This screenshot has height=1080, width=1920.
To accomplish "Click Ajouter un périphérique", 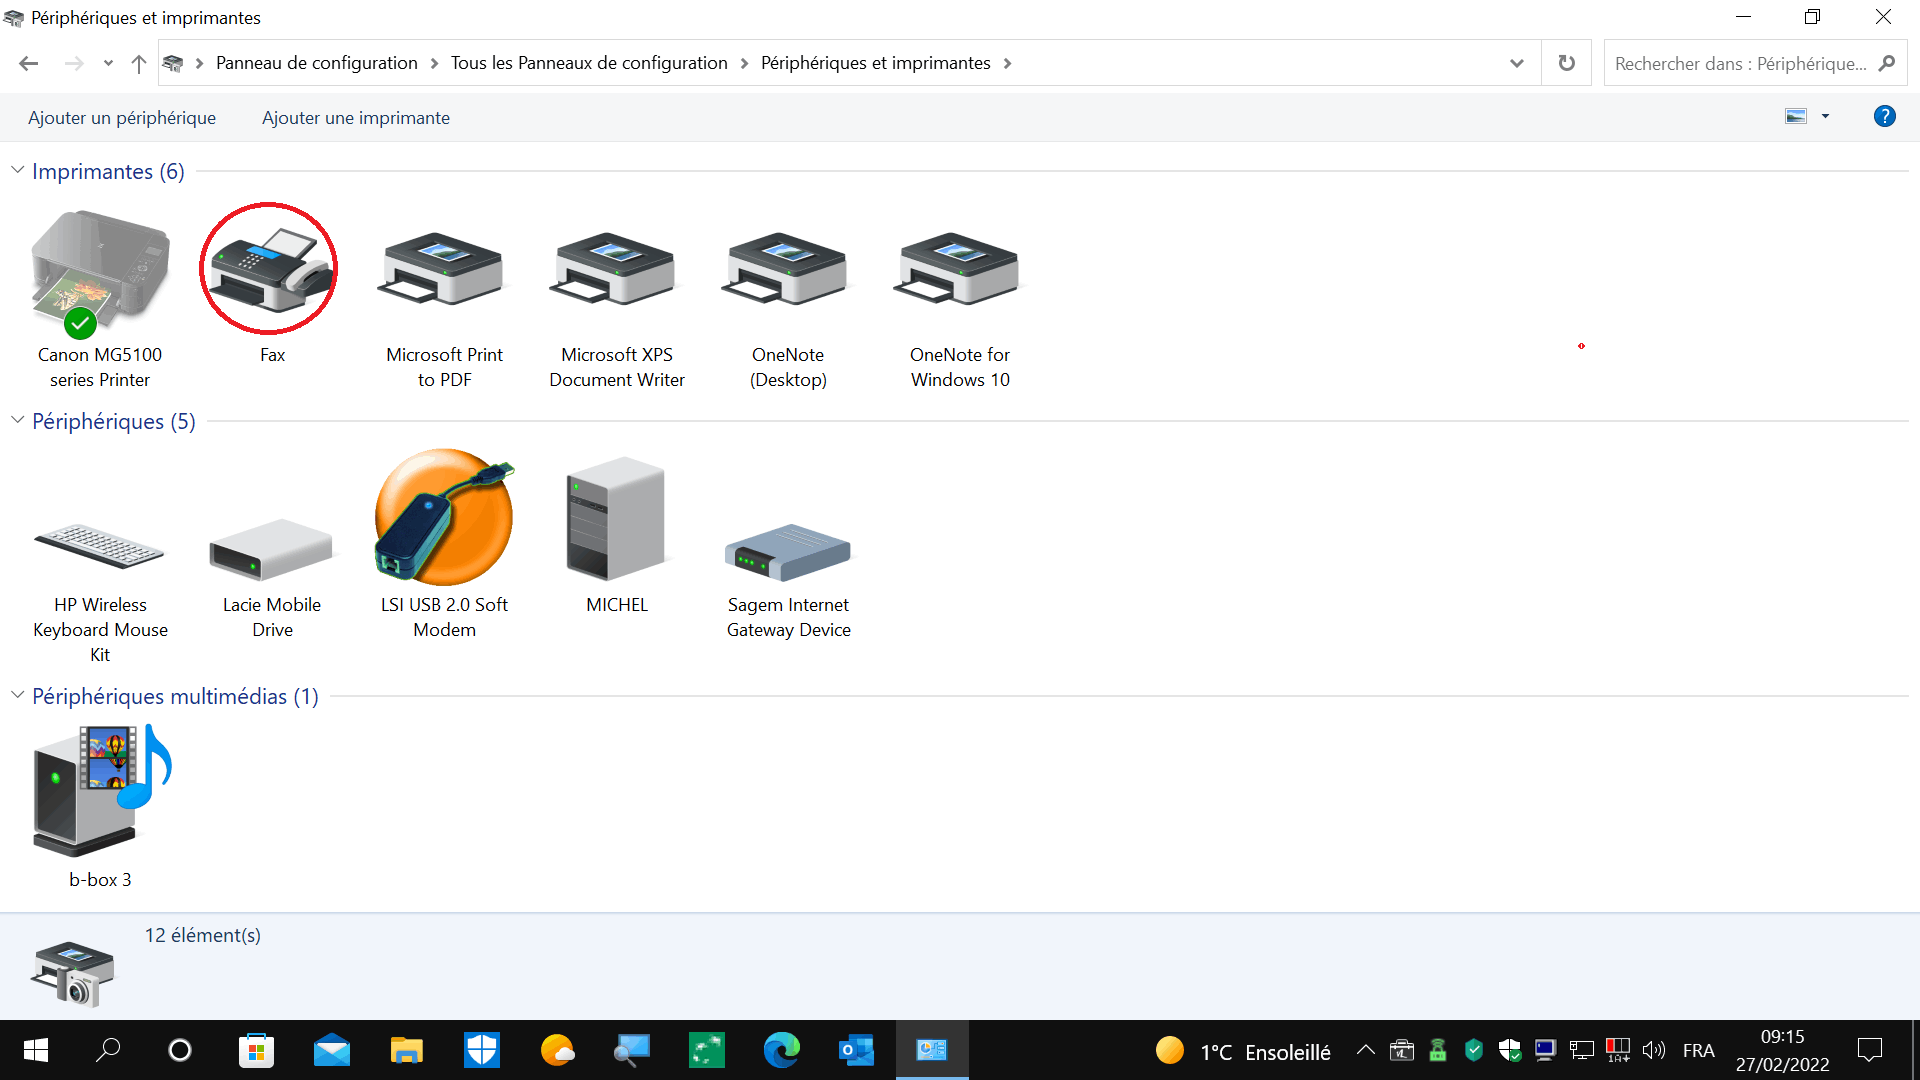I will pos(122,118).
